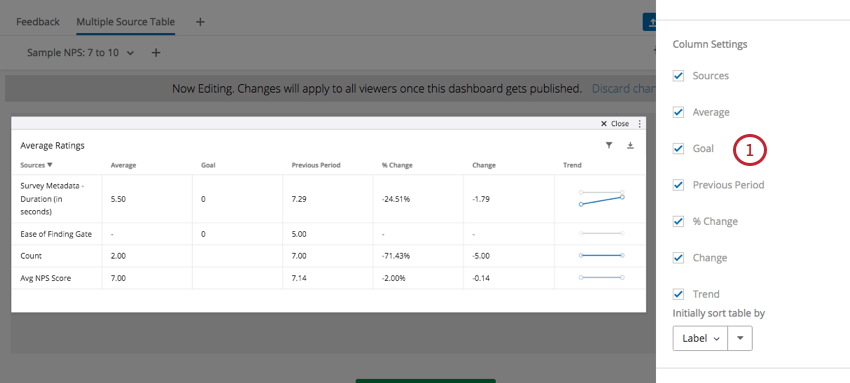Screen dimensions: 850x383
Task: Open the Label sort field dropdown
Action: click(700, 338)
